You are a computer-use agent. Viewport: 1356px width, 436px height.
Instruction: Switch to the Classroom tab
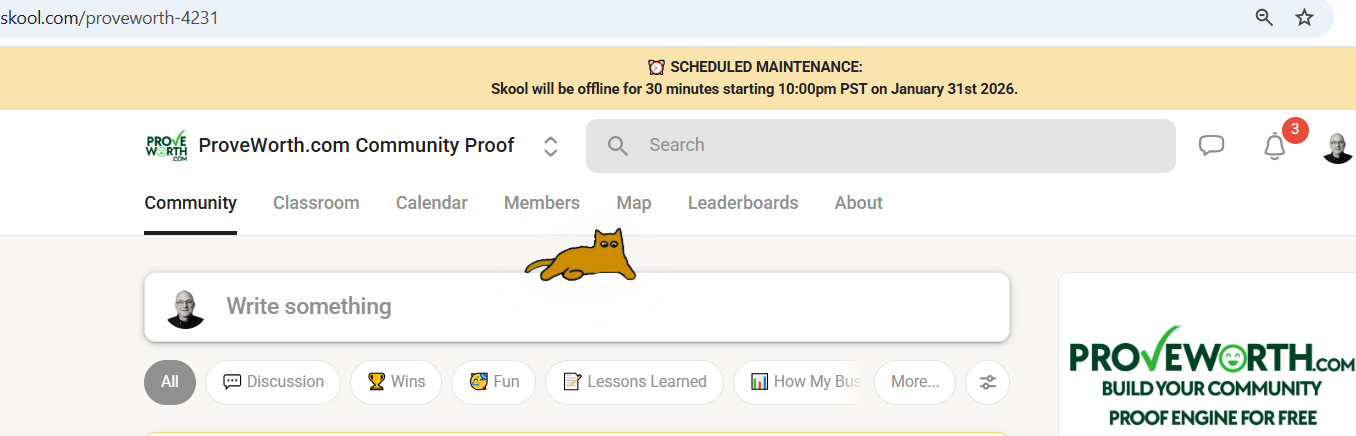tap(316, 203)
